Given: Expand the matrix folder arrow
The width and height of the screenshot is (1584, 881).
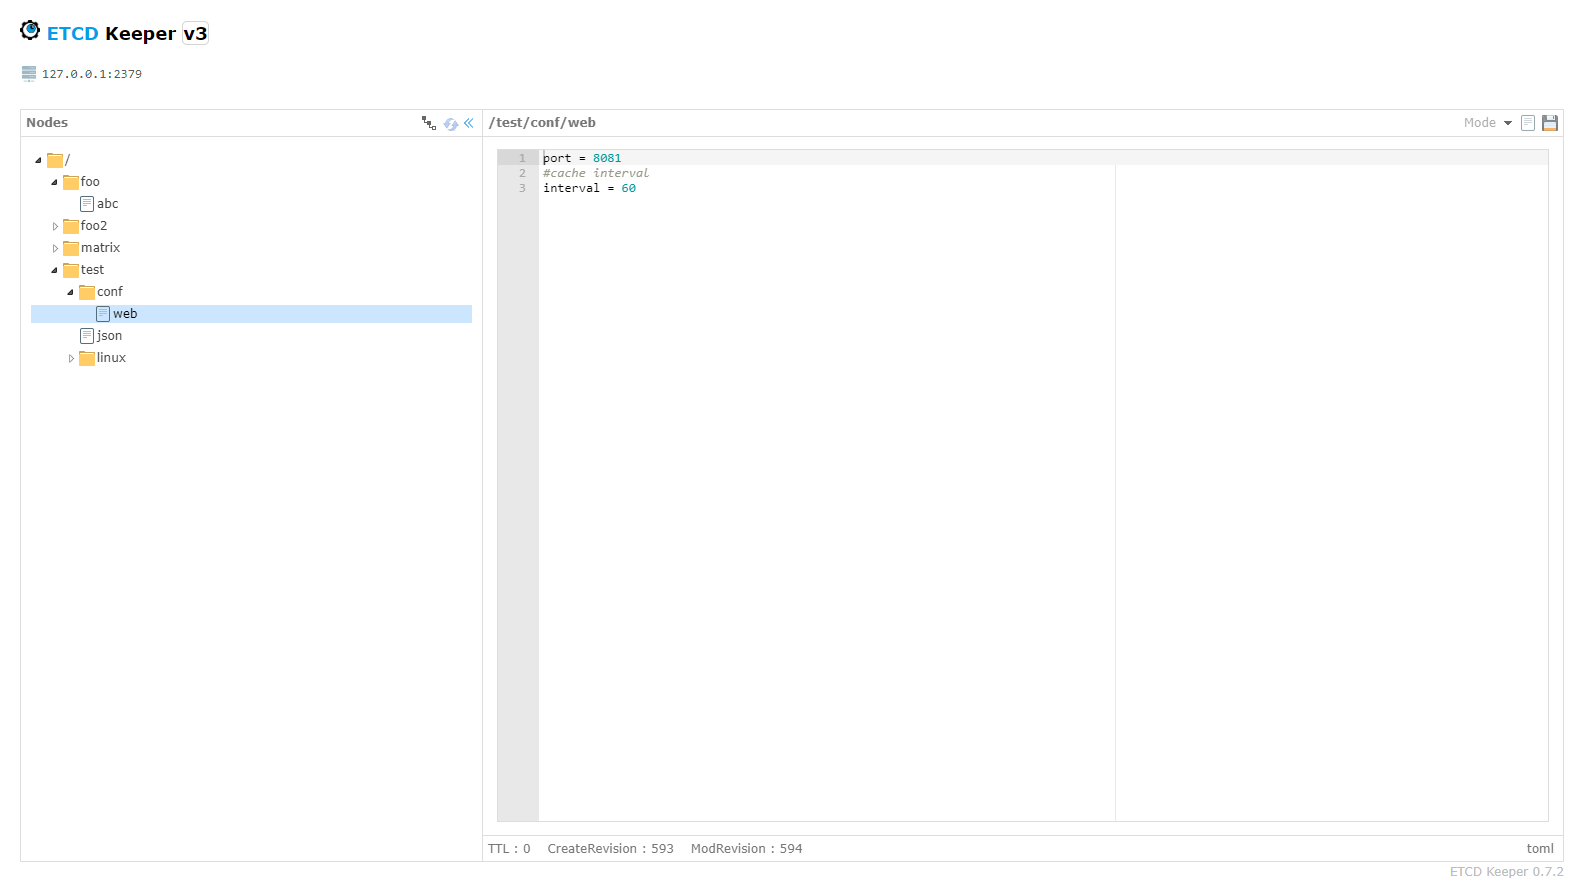Looking at the screenshot, I should (55, 249).
